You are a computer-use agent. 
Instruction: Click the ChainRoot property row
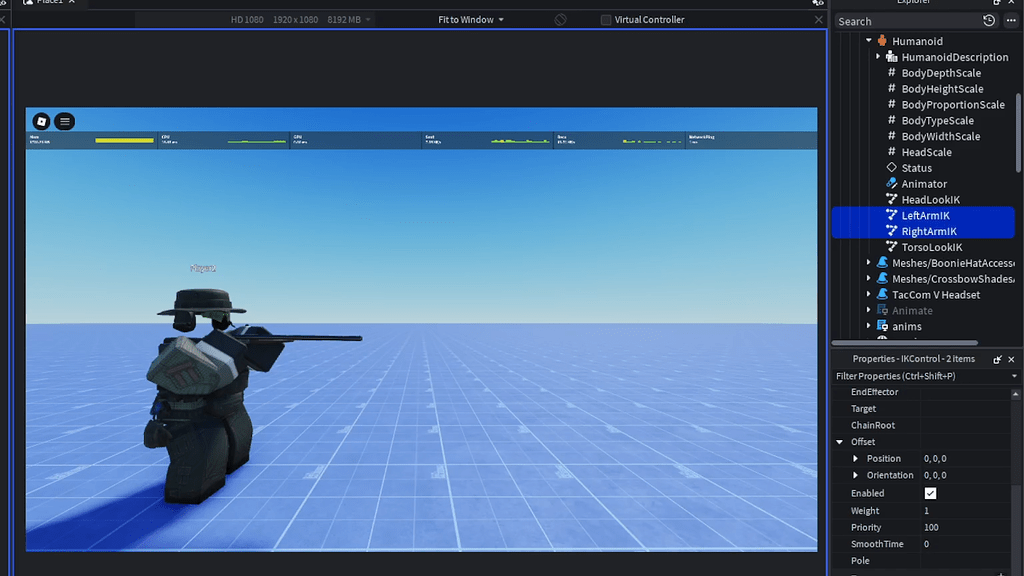[x=922, y=425]
